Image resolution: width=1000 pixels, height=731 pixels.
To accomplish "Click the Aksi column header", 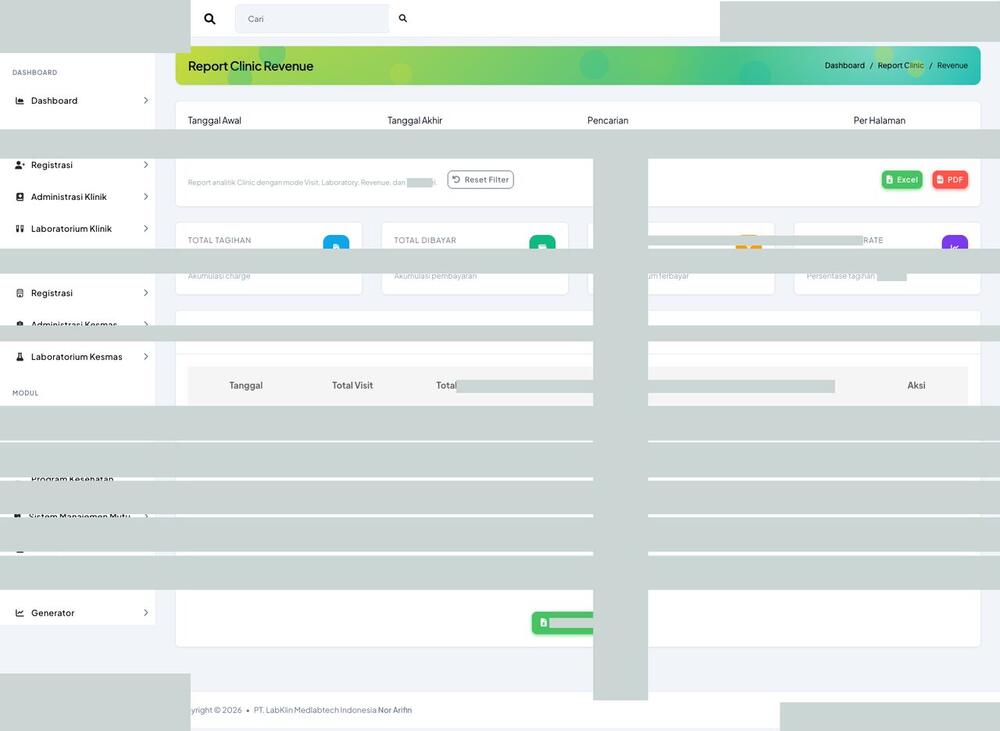I will click(916, 385).
